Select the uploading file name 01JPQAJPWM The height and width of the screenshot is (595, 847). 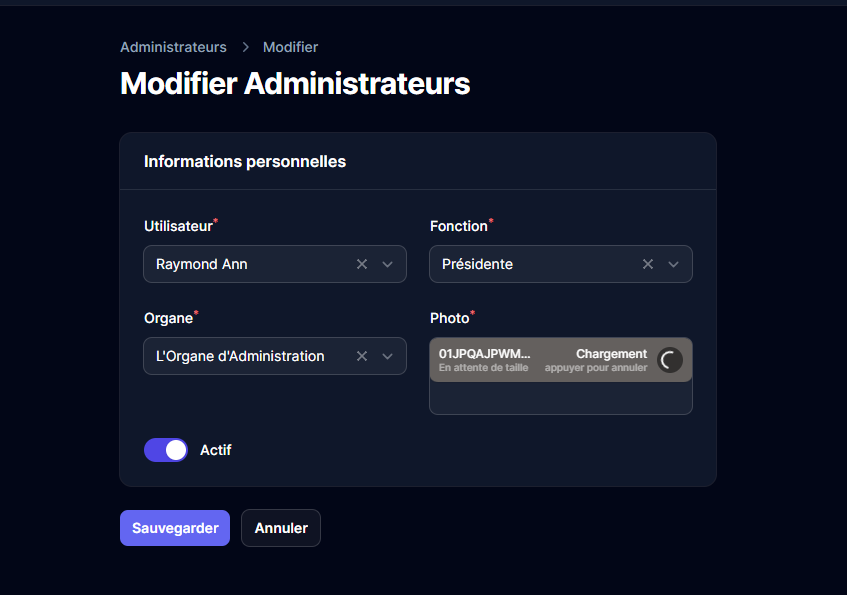coord(485,354)
